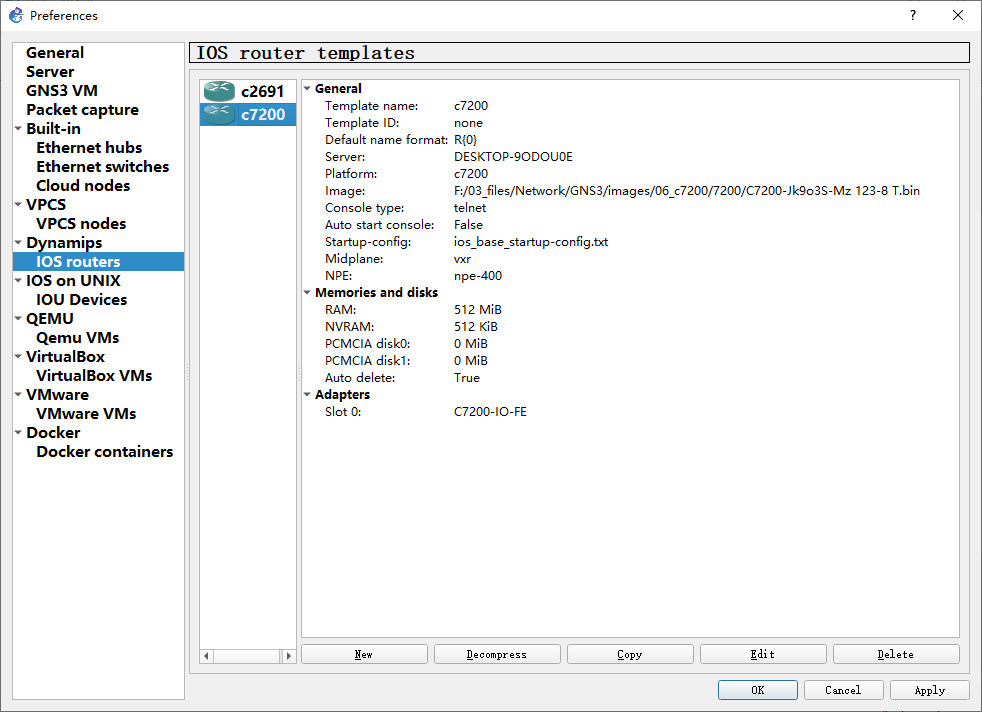982x712 pixels.
Task: Open Qemu VMs settings
Action: (77, 338)
